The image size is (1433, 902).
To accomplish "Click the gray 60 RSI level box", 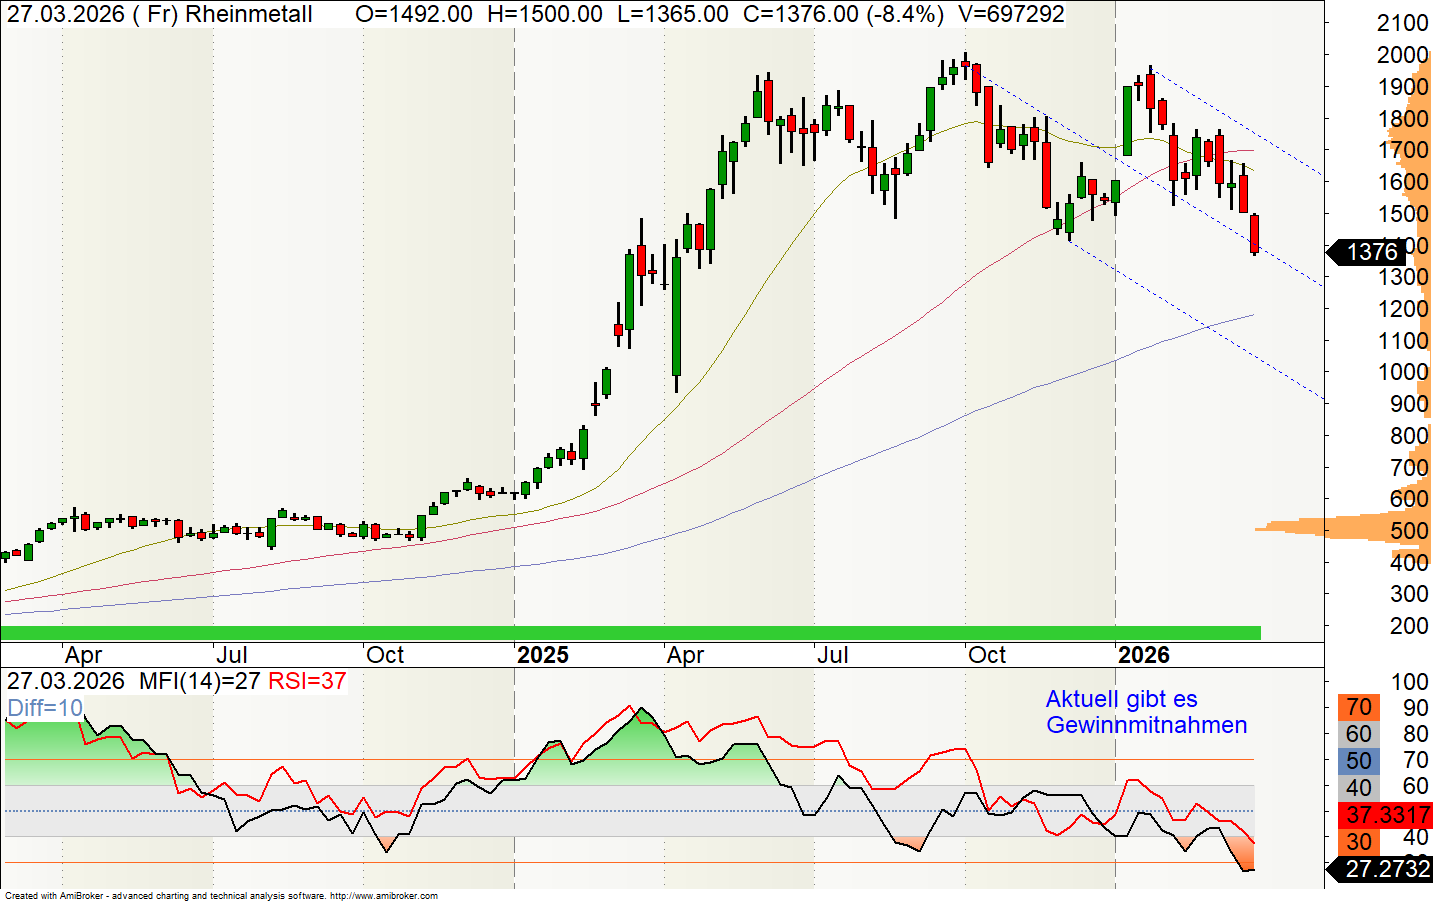I will tap(1358, 734).
